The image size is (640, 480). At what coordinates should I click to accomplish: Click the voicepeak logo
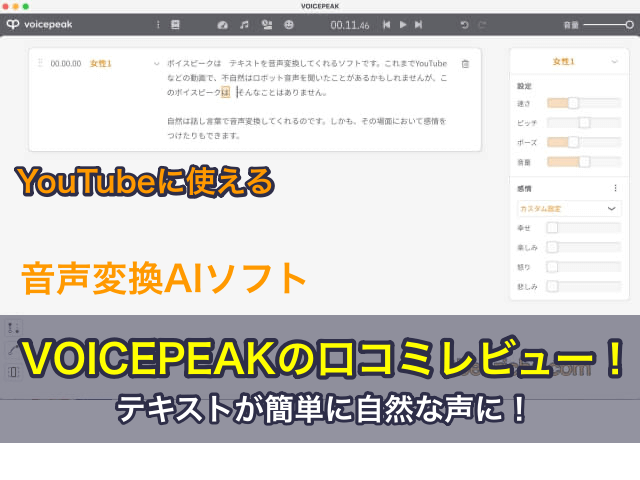(x=39, y=24)
